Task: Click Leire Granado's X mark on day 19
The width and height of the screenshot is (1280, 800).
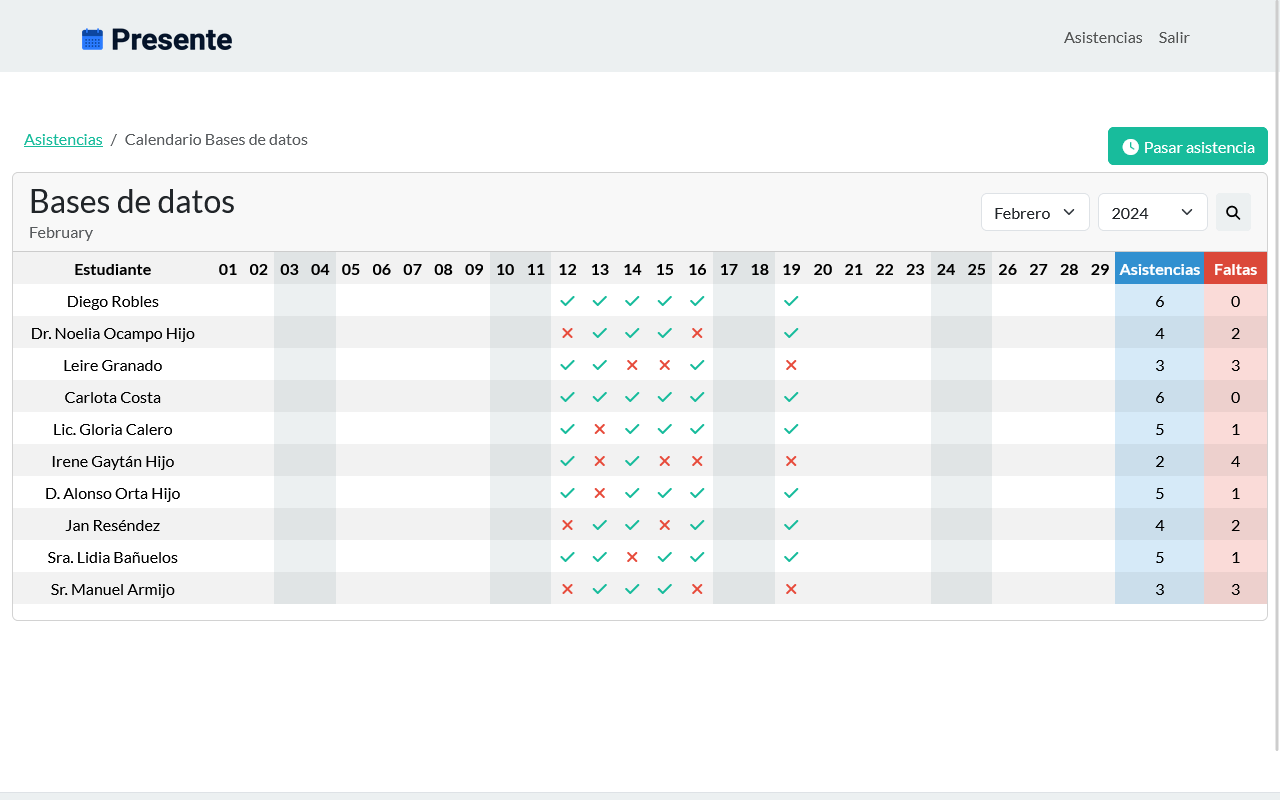Action: point(791,365)
